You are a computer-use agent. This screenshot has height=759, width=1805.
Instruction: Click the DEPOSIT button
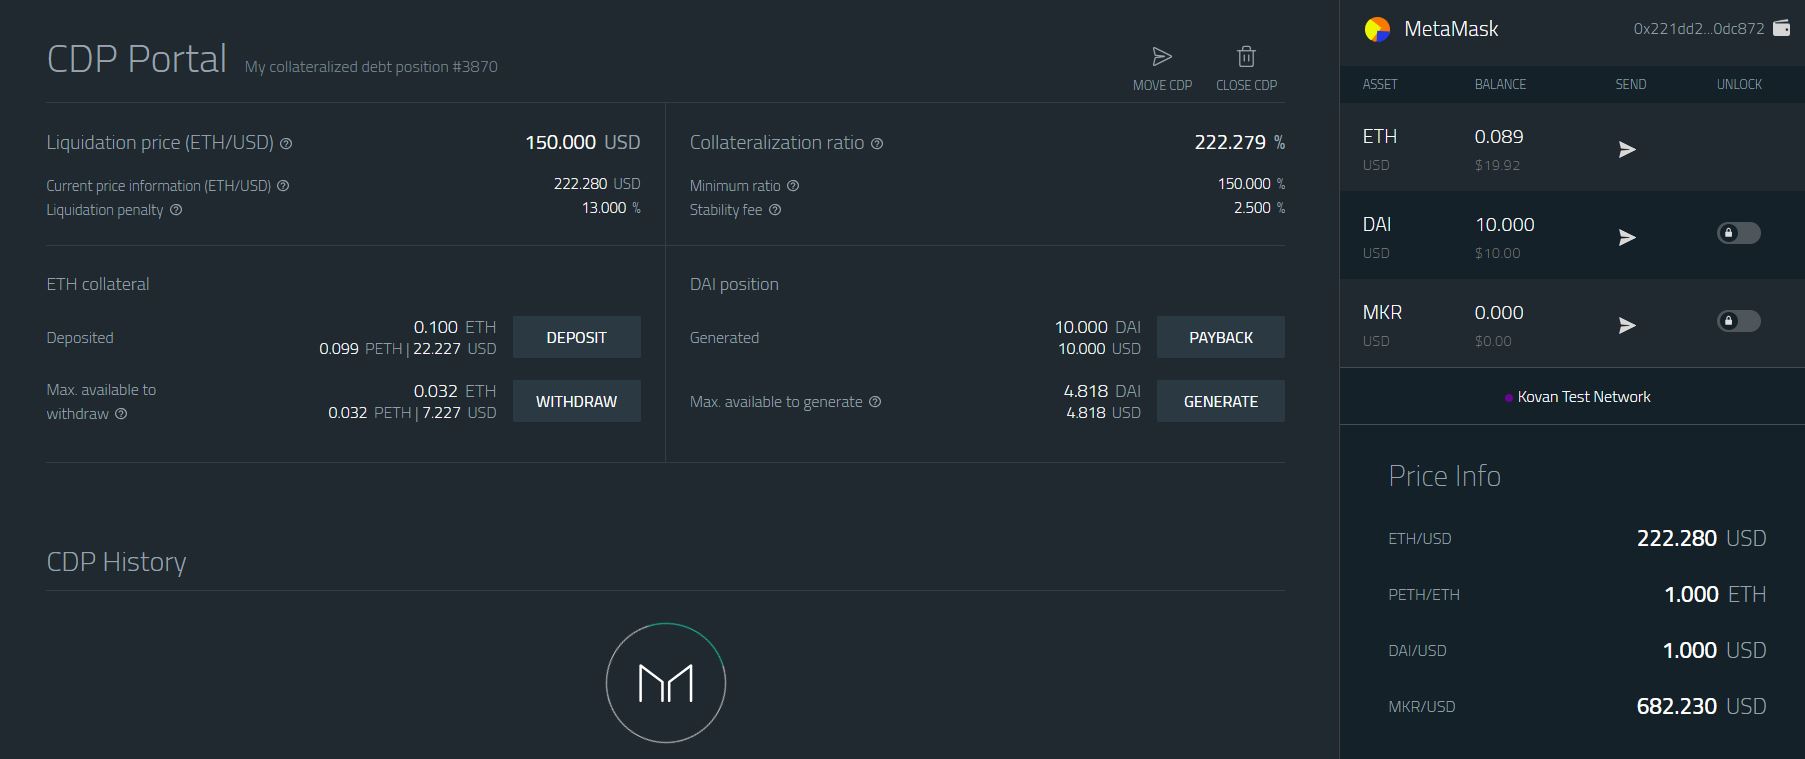[577, 337]
